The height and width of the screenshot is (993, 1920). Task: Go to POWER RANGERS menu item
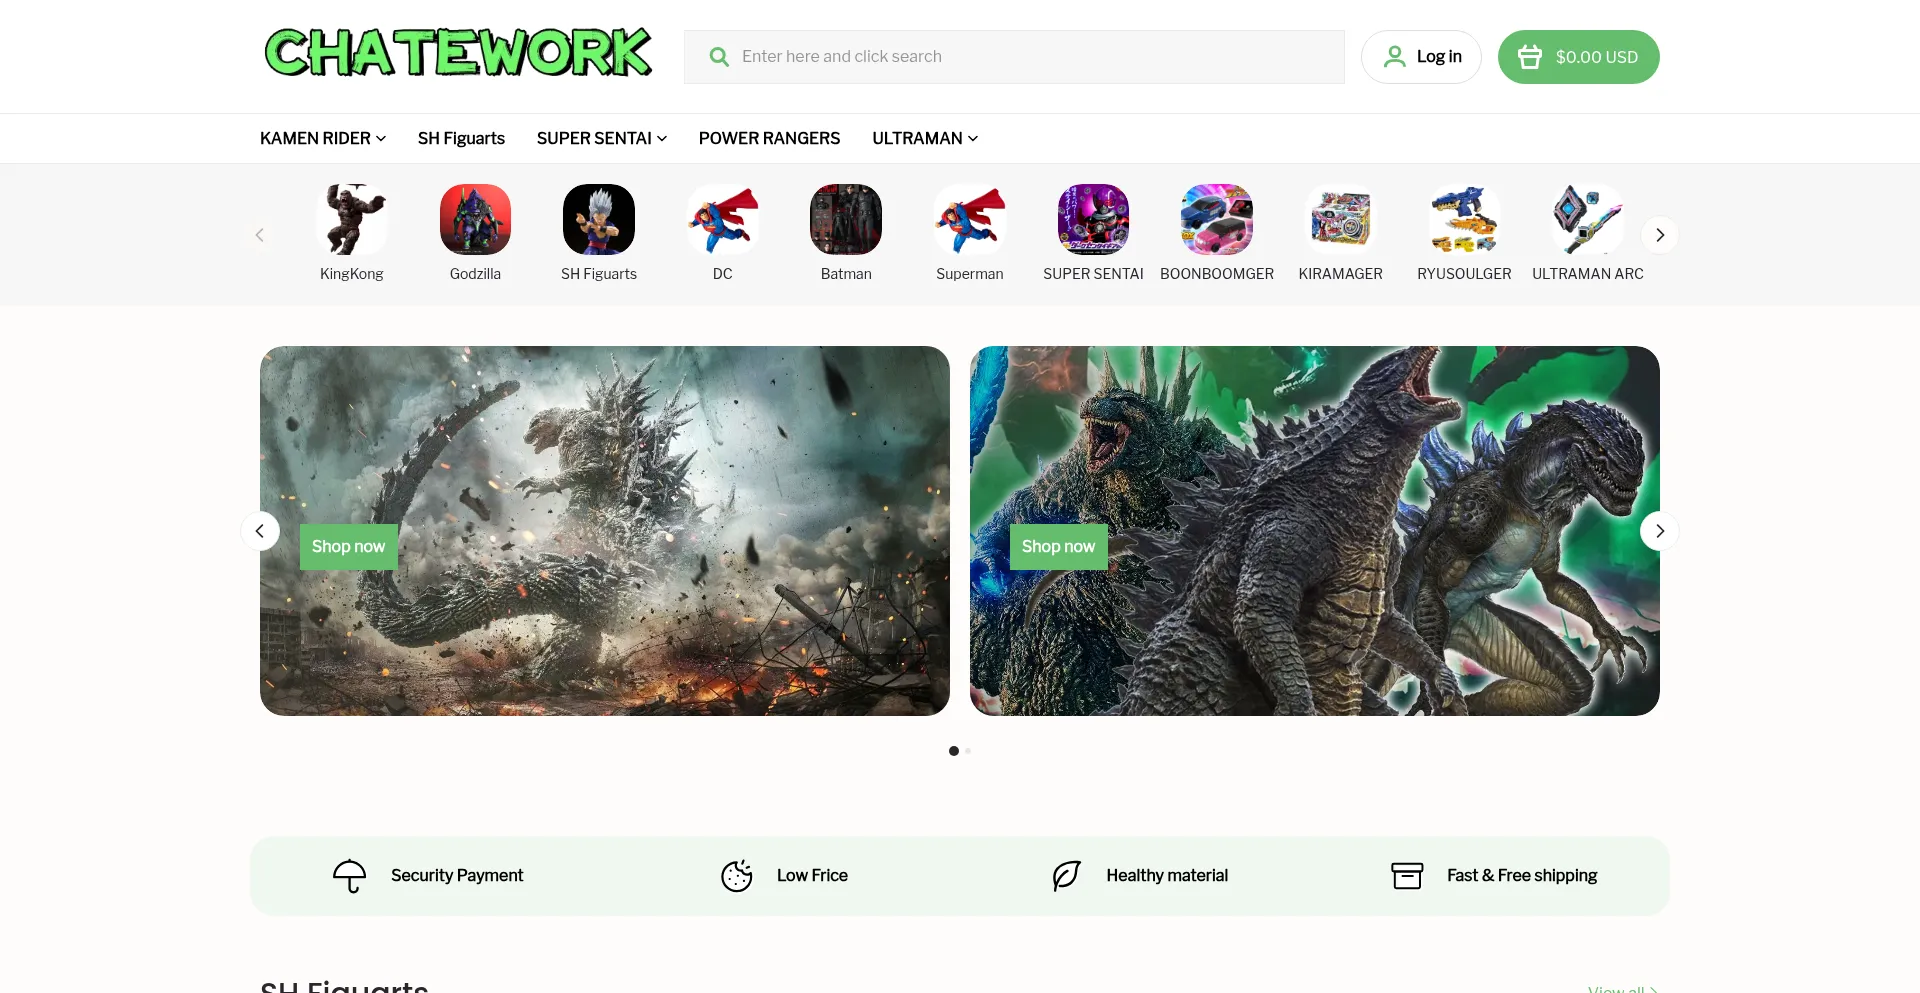pos(769,138)
